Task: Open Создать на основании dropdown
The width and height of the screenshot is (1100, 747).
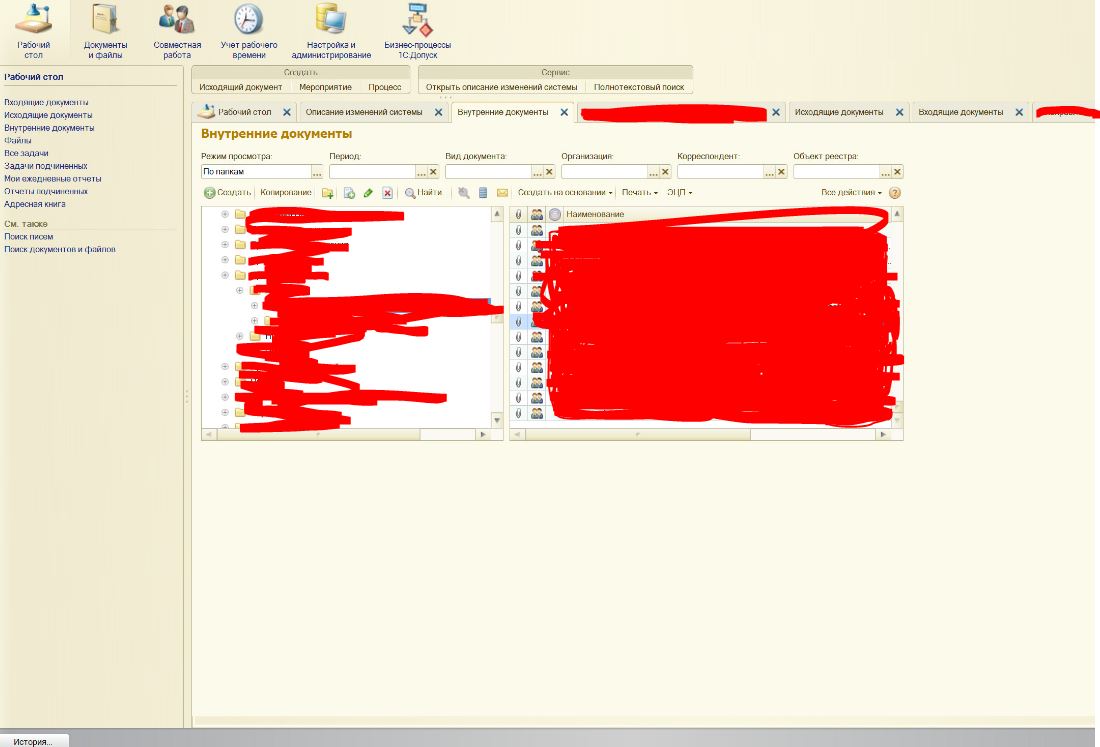Action: pos(565,192)
